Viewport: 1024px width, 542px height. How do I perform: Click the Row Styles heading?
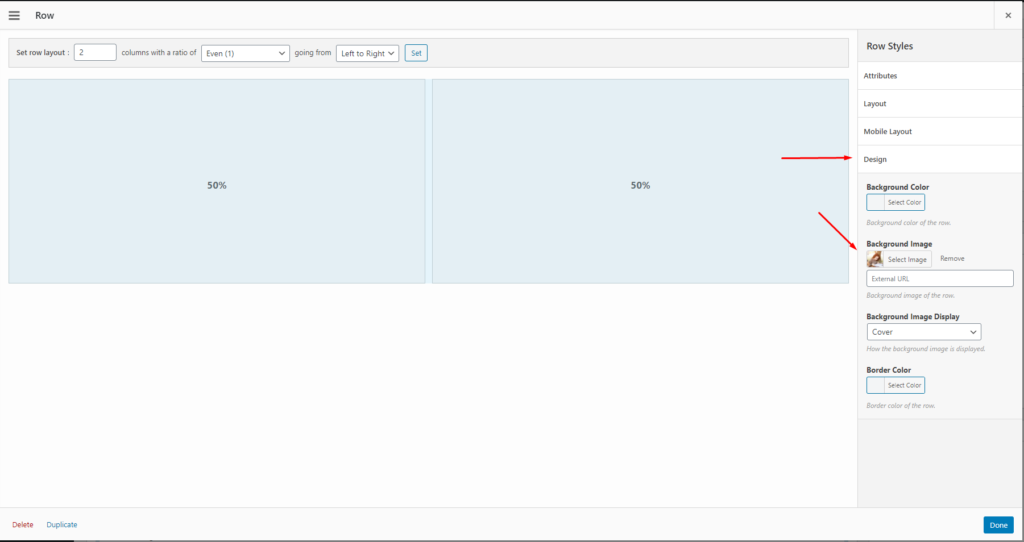pos(889,46)
